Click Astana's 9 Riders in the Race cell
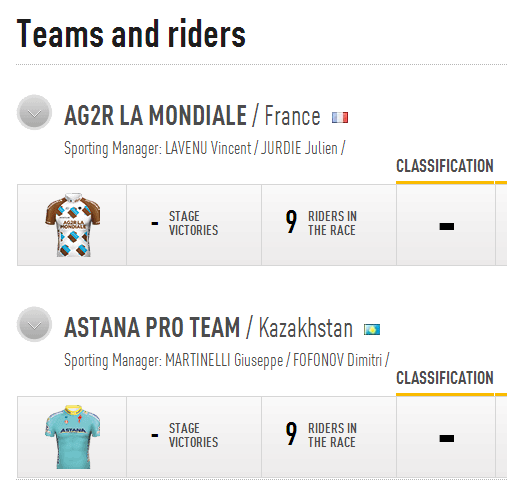507x500 pixels. [x=329, y=437]
